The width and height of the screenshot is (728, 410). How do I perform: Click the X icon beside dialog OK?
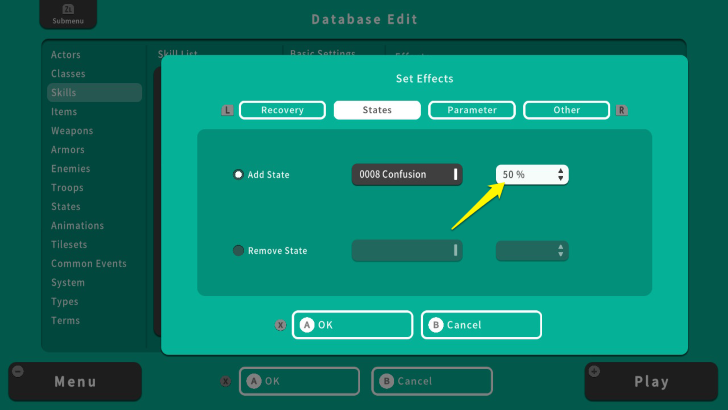point(280,325)
